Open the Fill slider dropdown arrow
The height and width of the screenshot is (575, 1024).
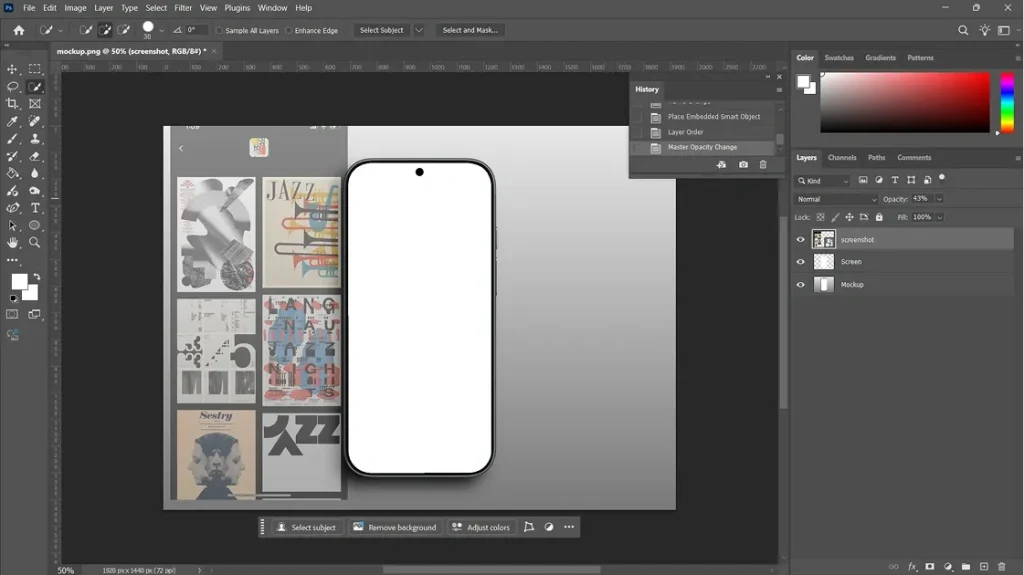(x=939, y=218)
